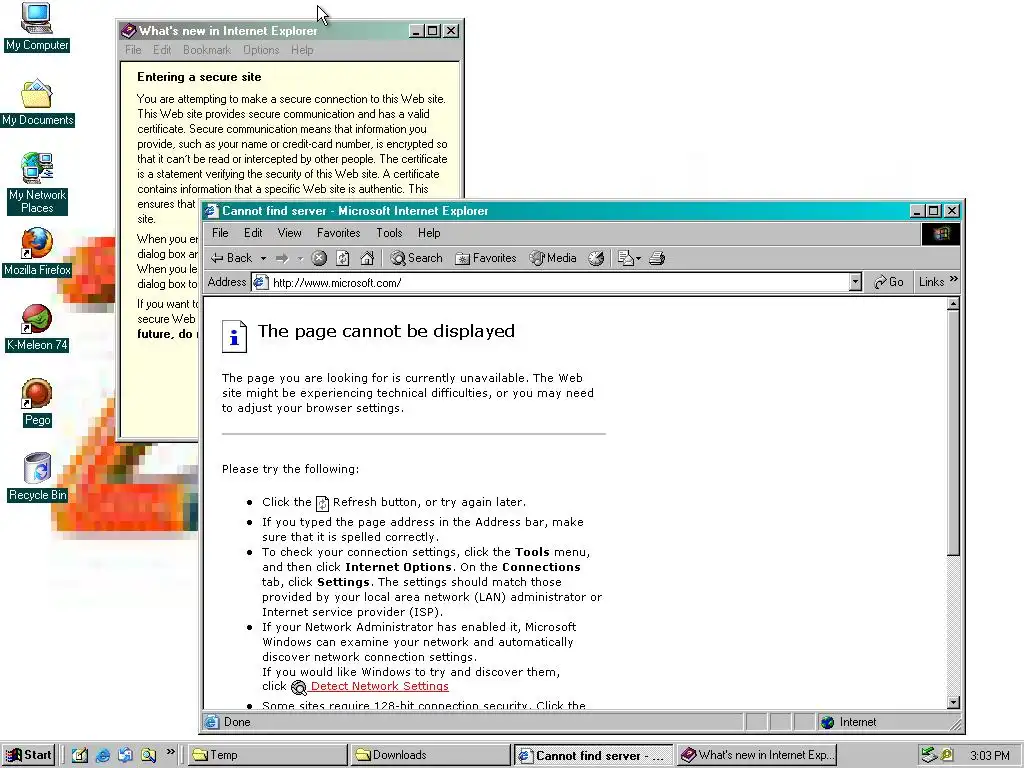1024x768 pixels.
Task: Click the Detect Network Settings link
Action: [379, 686]
